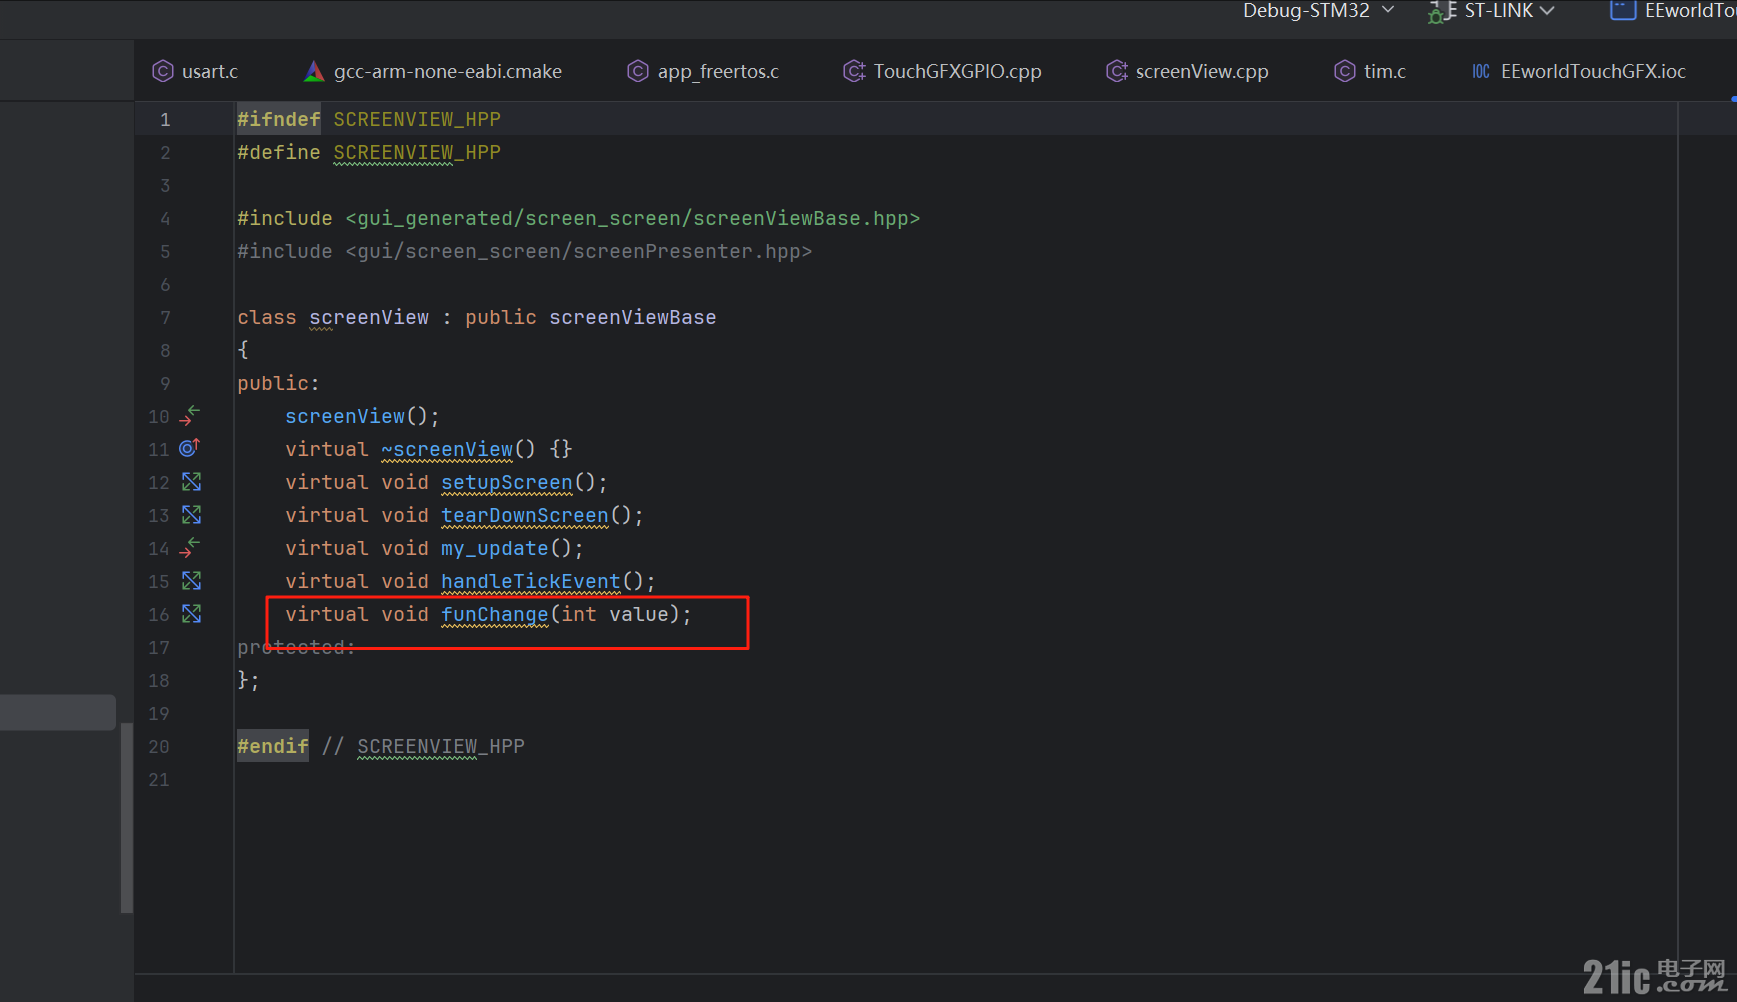Click the vertical scrollbar left of the gutter
The width and height of the screenshot is (1737, 1002).
[x=127, y=818]
